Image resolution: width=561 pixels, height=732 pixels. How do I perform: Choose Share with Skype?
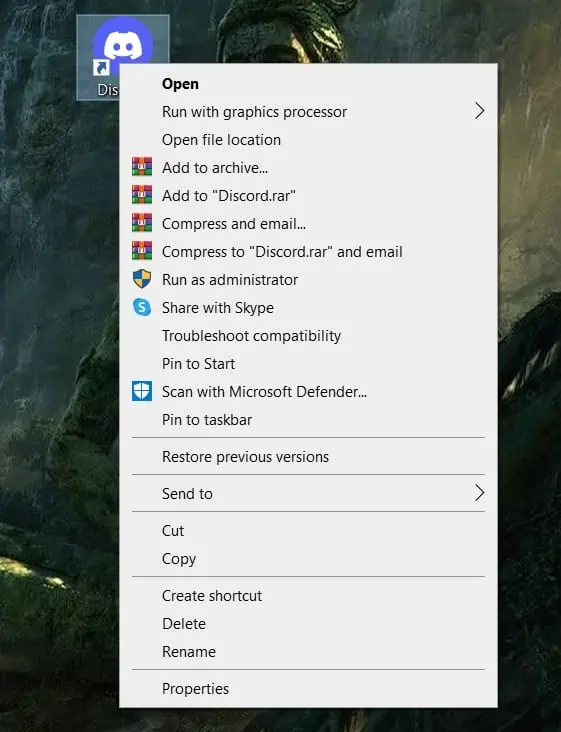pyautogui.click(x=308, y=308)
